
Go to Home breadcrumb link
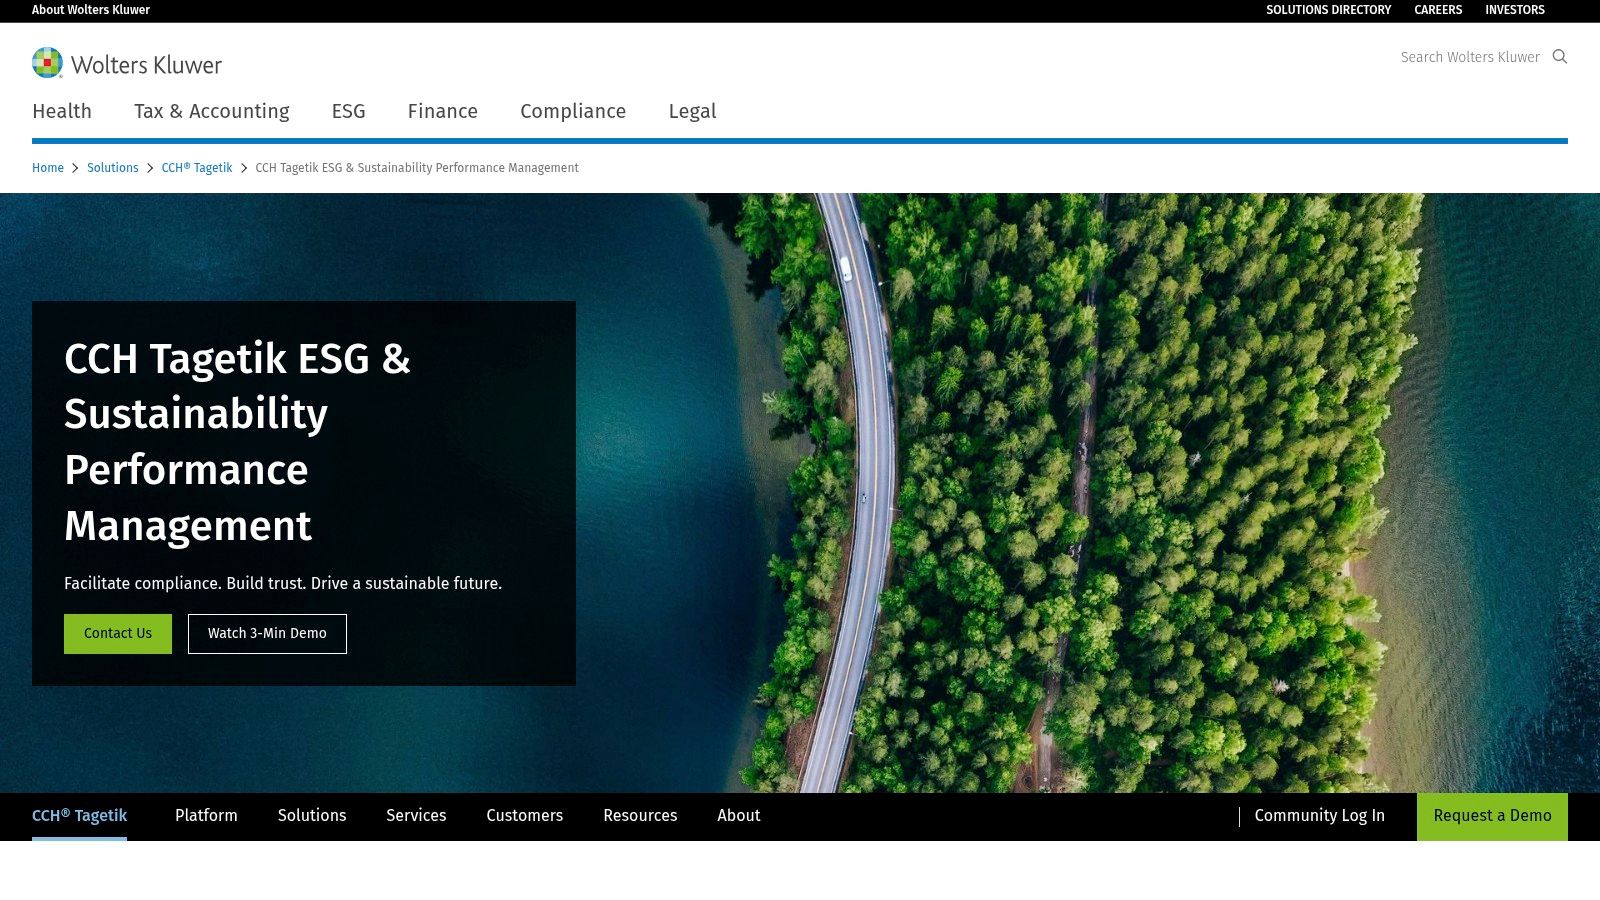coord(48,168)
